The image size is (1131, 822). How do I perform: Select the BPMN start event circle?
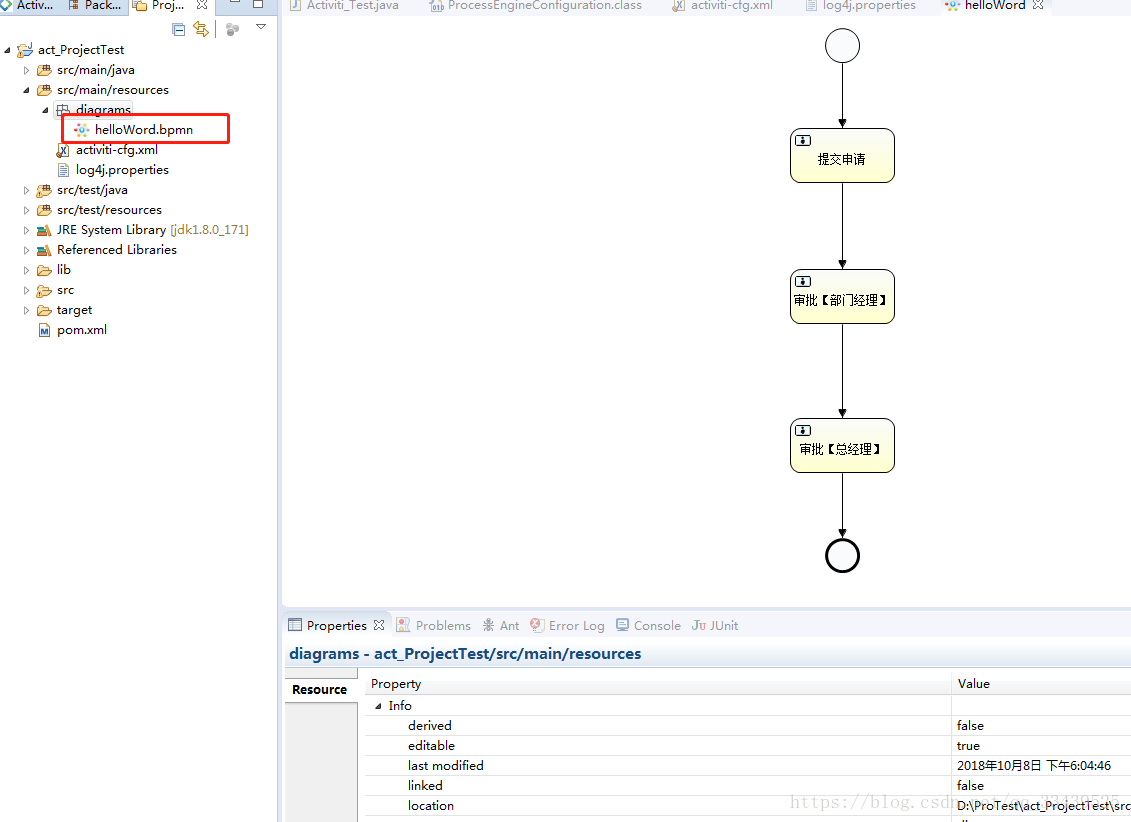click(x=842, y=46)
